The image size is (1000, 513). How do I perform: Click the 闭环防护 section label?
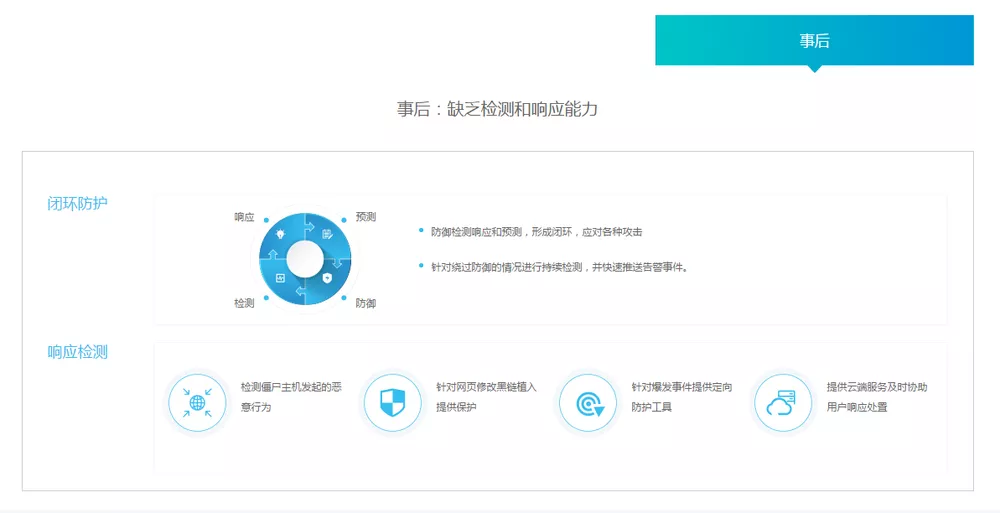coord(78,204)
